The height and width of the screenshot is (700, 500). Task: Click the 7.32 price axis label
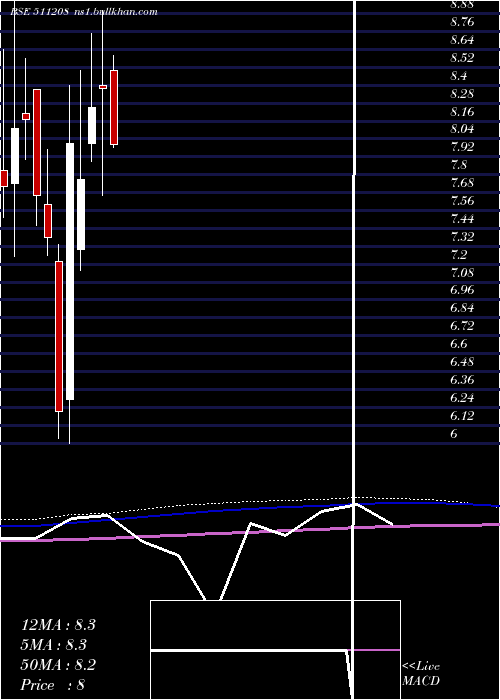(462, 236)
